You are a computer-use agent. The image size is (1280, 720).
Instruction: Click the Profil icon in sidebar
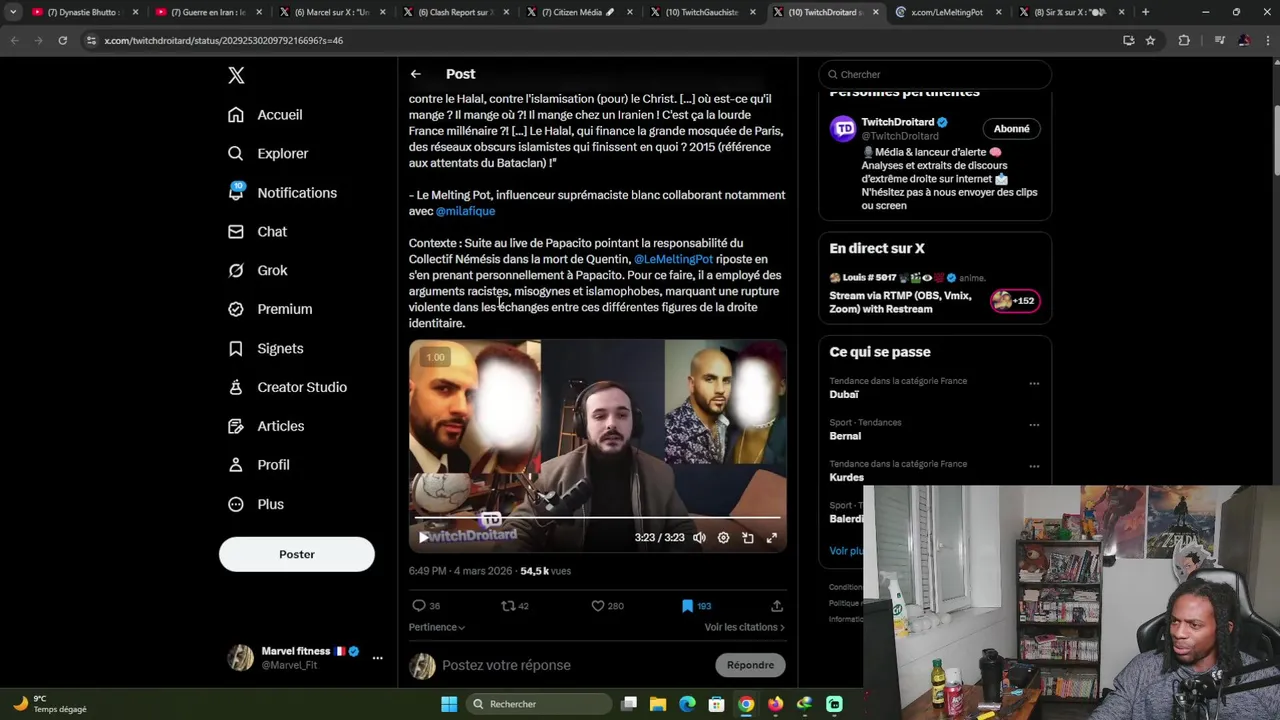pos(236,465)
